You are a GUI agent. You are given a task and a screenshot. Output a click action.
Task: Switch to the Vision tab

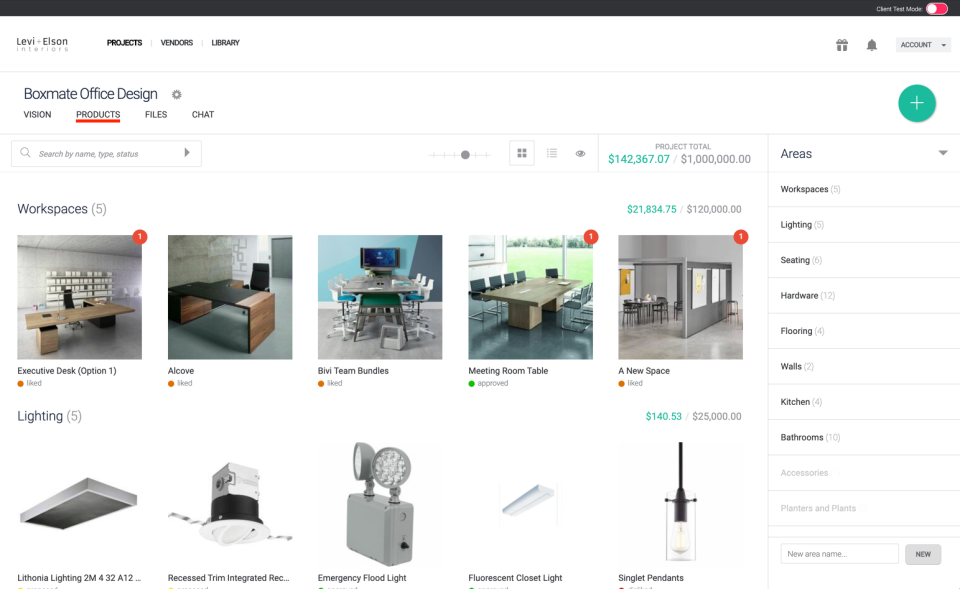[37, 114]
